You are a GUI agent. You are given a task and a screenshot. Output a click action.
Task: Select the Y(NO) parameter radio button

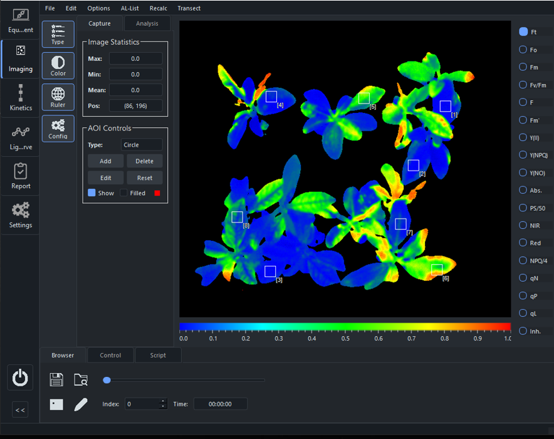tap(523, 172)
